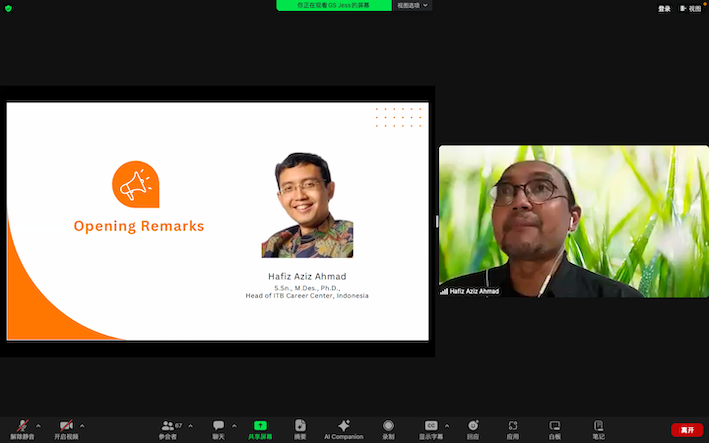Screen dimensions: 709x443
Task: Select Hafiz Aziz Ahmad speaker video tile
Action: tap(574, 221)
